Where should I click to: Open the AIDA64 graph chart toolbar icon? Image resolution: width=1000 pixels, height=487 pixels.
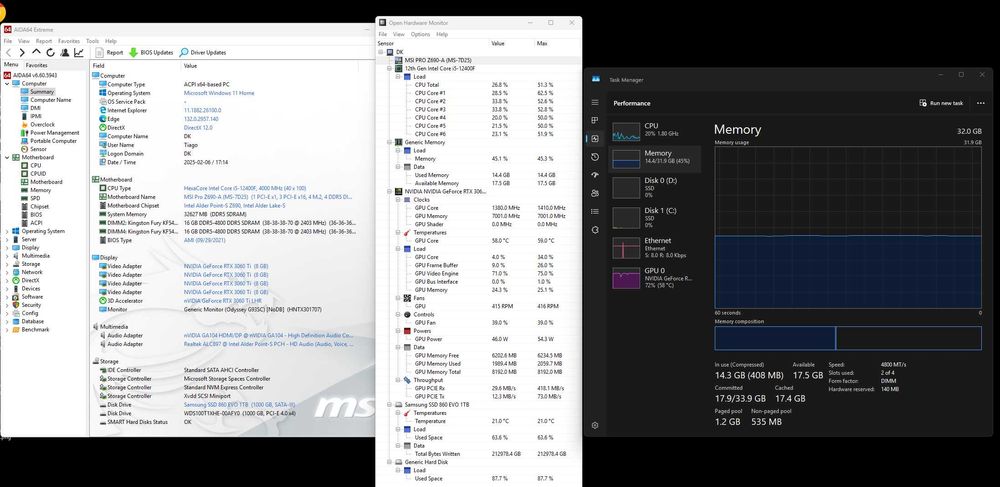78,52
